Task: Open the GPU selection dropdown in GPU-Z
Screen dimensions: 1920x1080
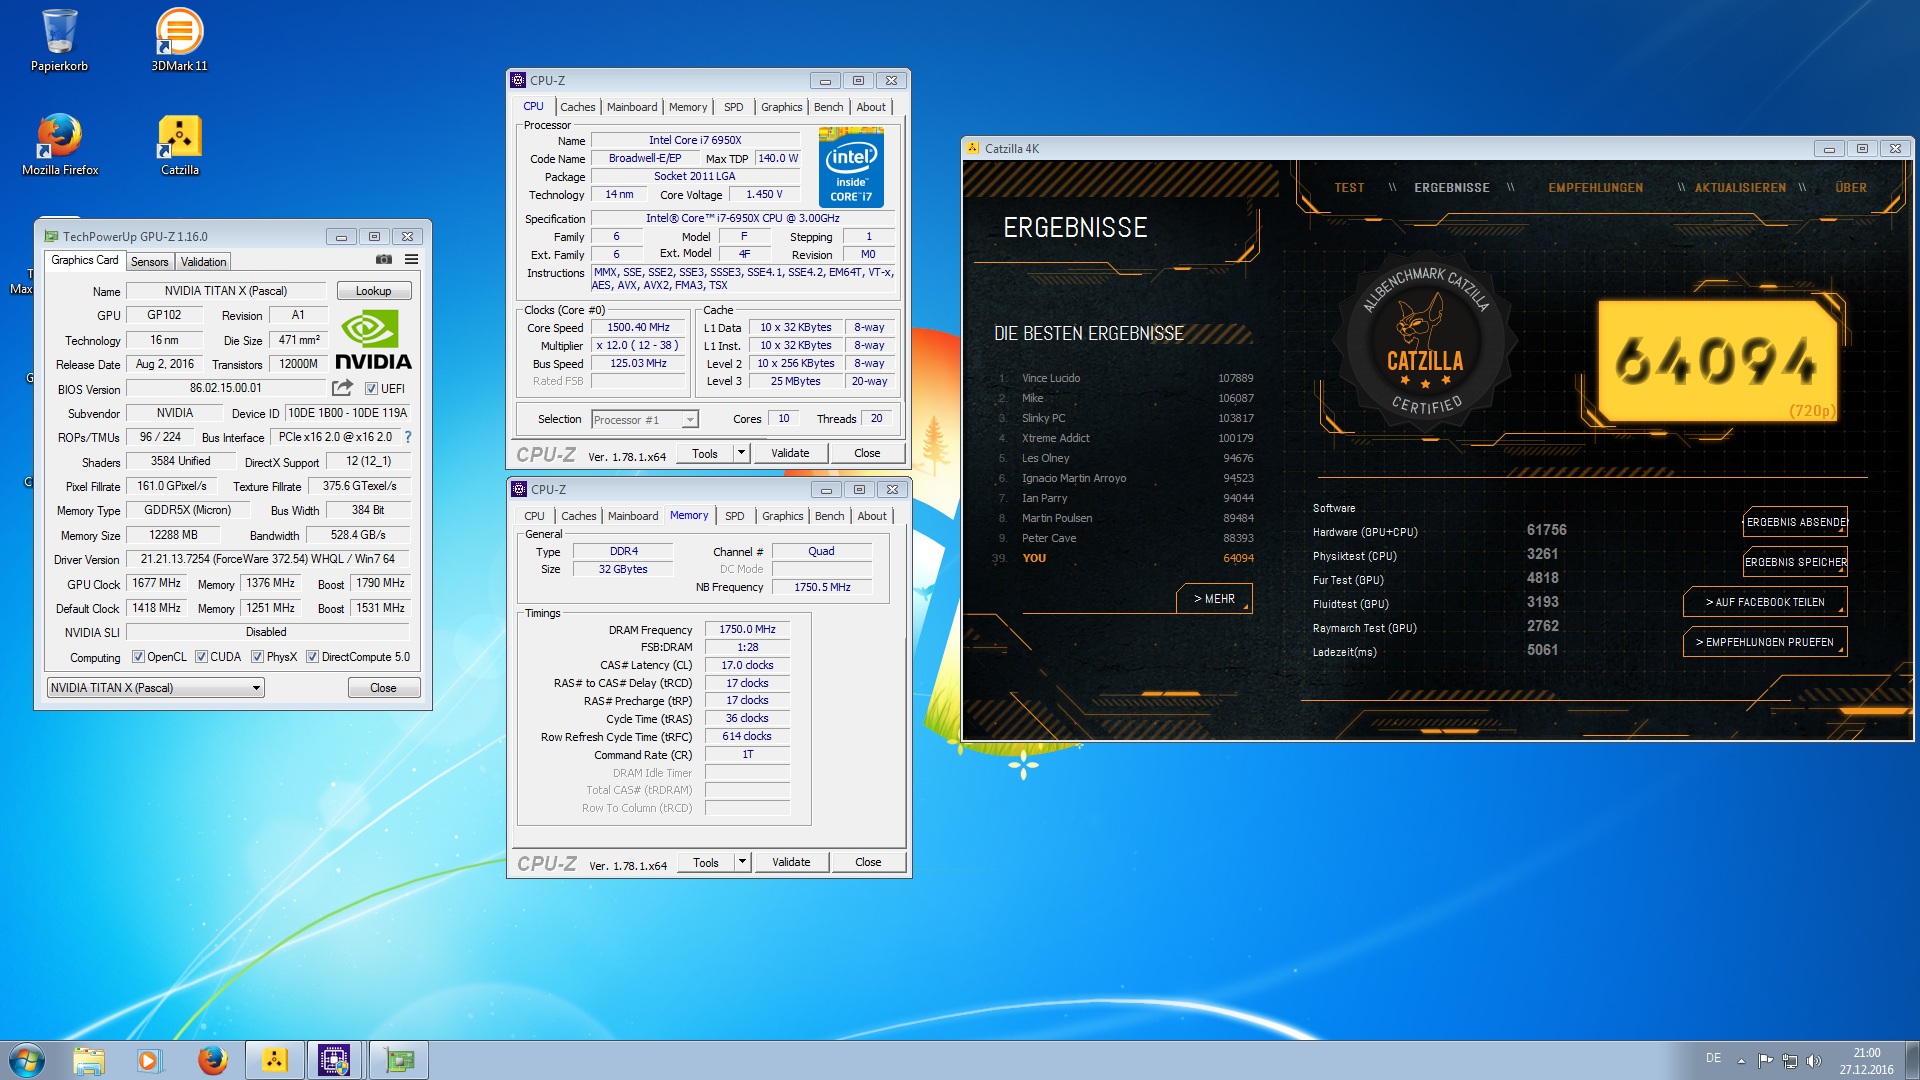Action: click(156, 688)
